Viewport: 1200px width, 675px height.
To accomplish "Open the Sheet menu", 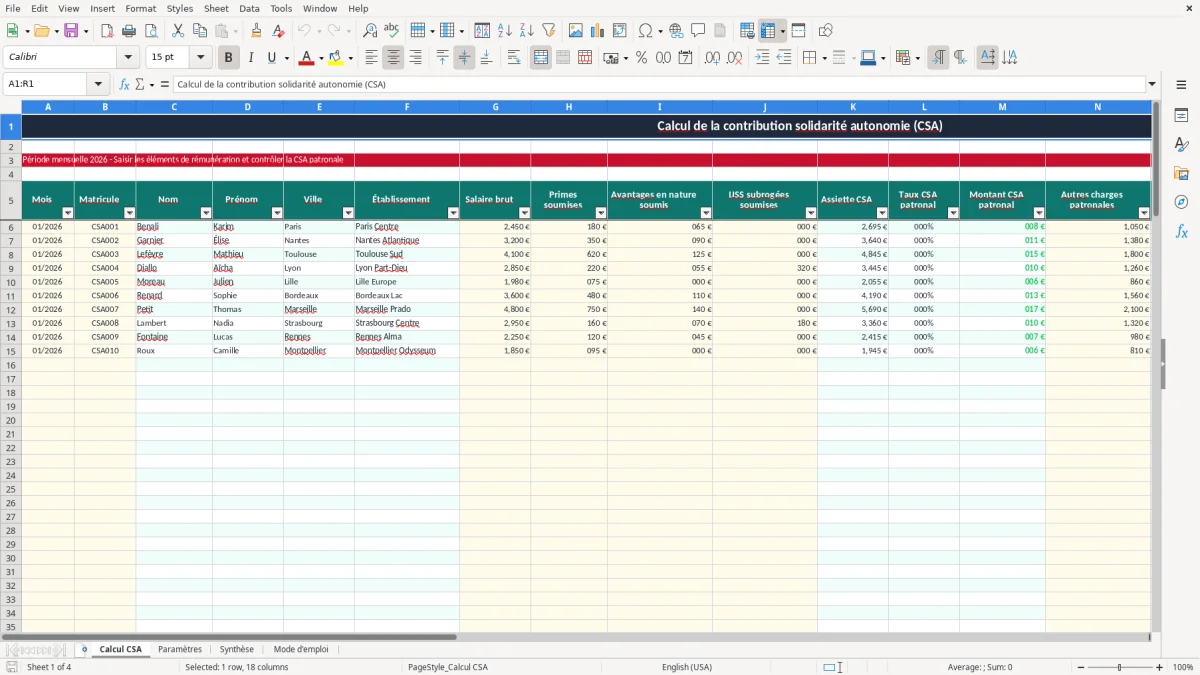I will pyautogui.click(x=216, y=8).
